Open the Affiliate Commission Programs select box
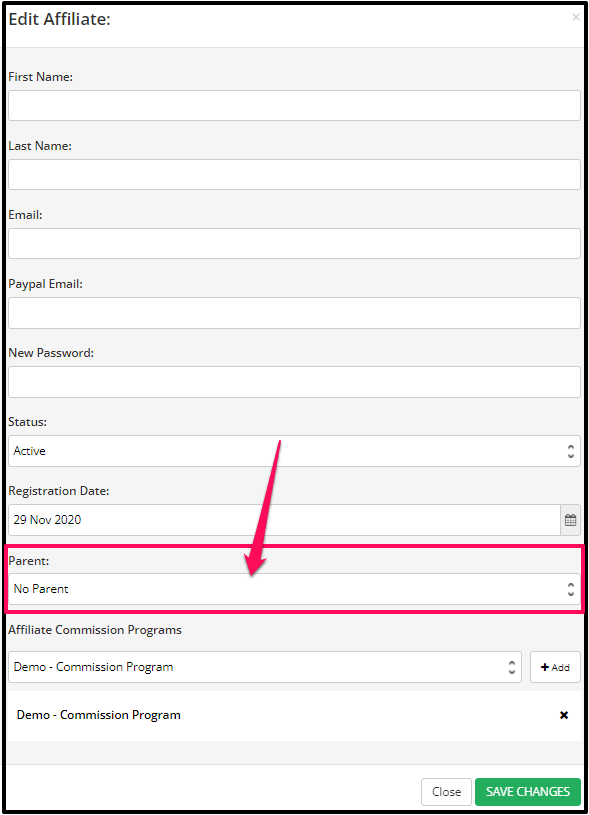 pos(265,667)
